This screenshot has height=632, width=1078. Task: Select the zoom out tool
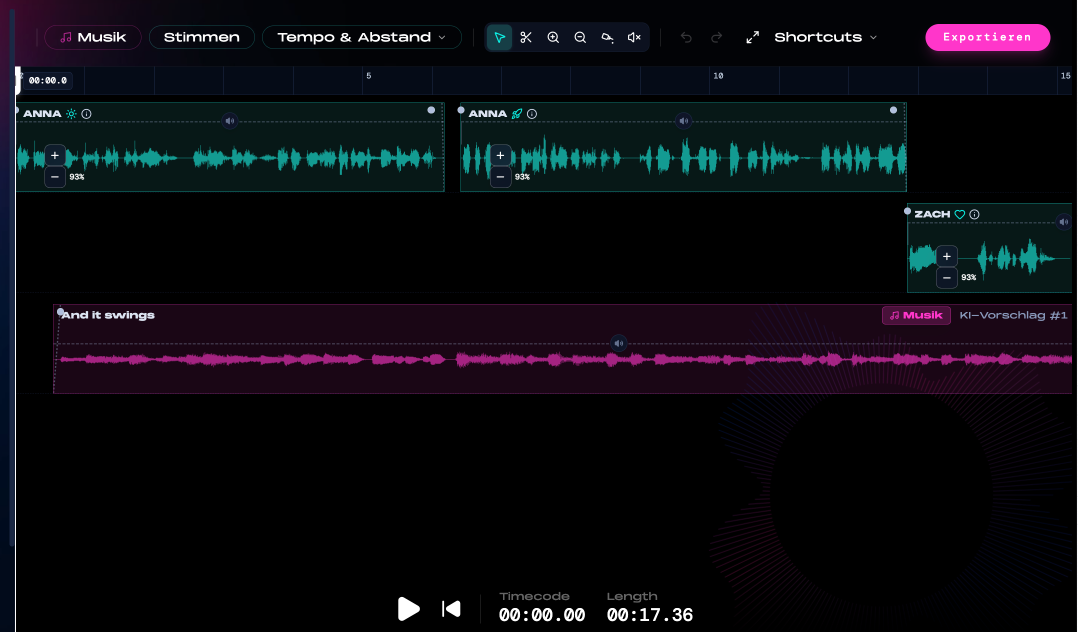pyautogui.click(x=580, y=37)
